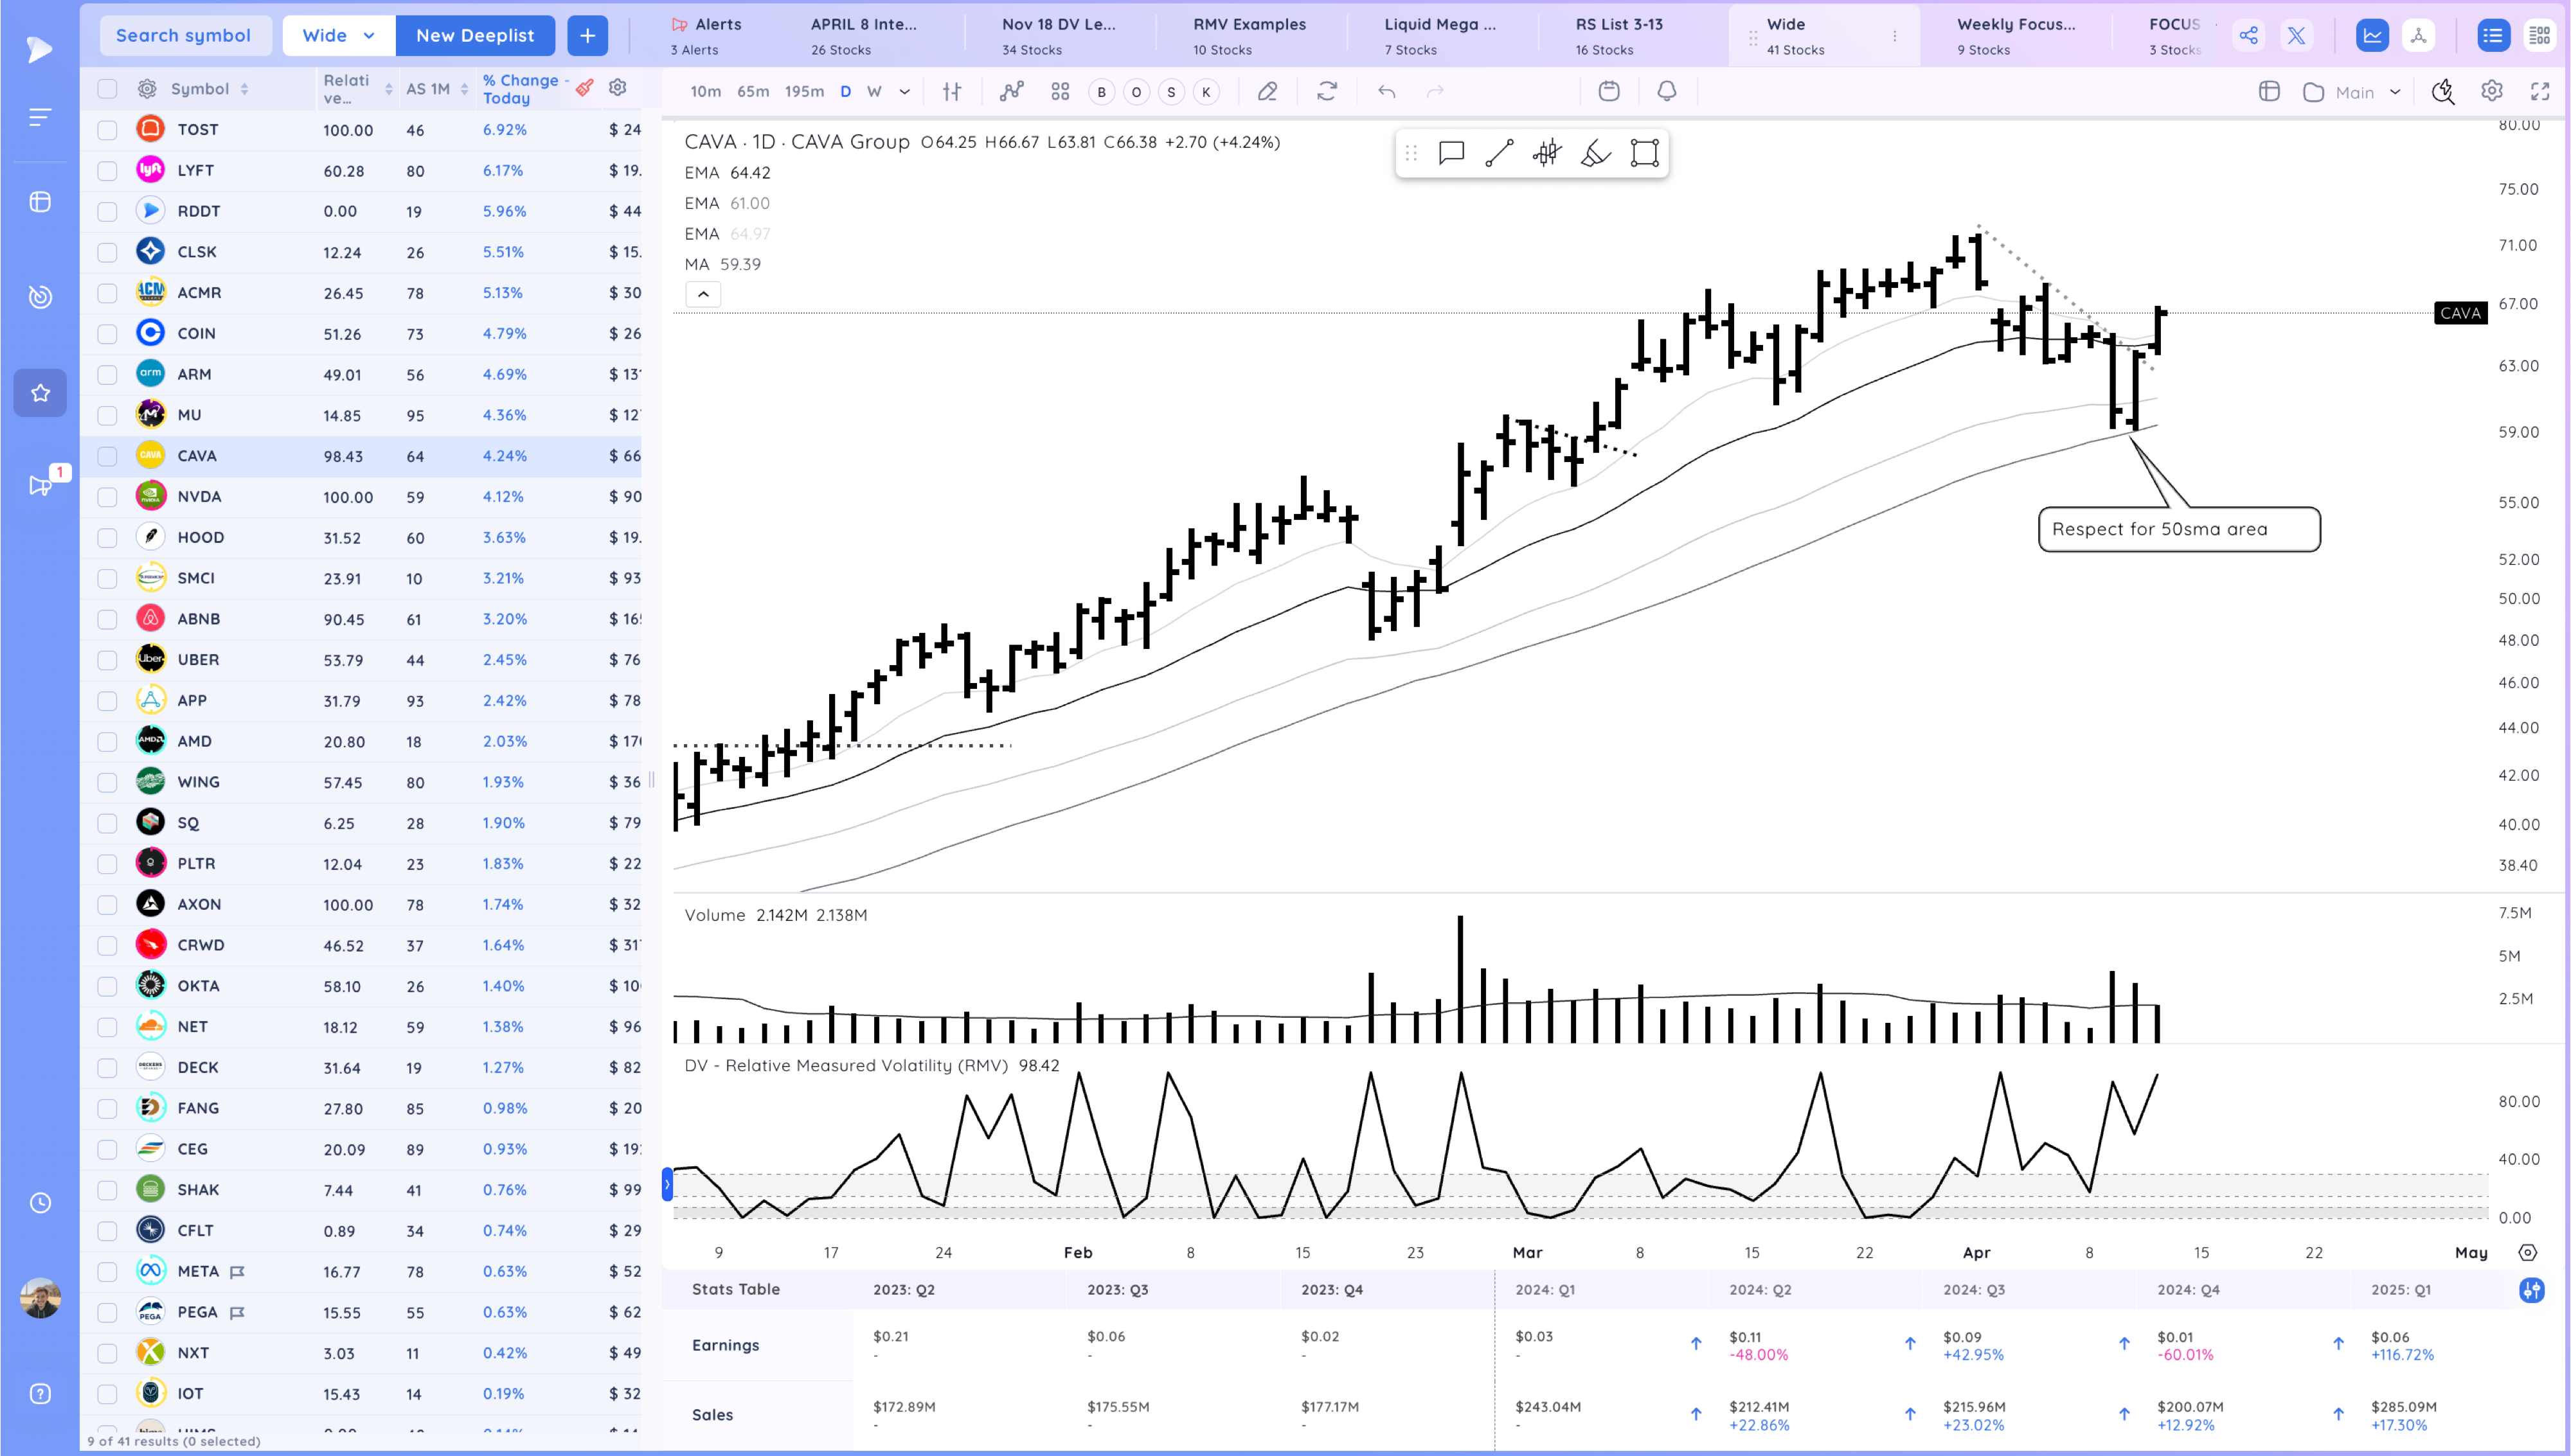Check the TOST row checkbox

click(107, 130)
